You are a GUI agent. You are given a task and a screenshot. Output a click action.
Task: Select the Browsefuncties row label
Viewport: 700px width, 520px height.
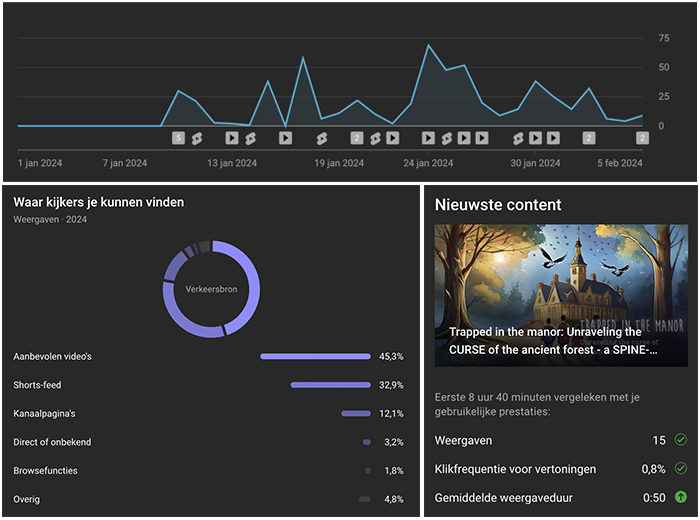[x=45, y=470]
